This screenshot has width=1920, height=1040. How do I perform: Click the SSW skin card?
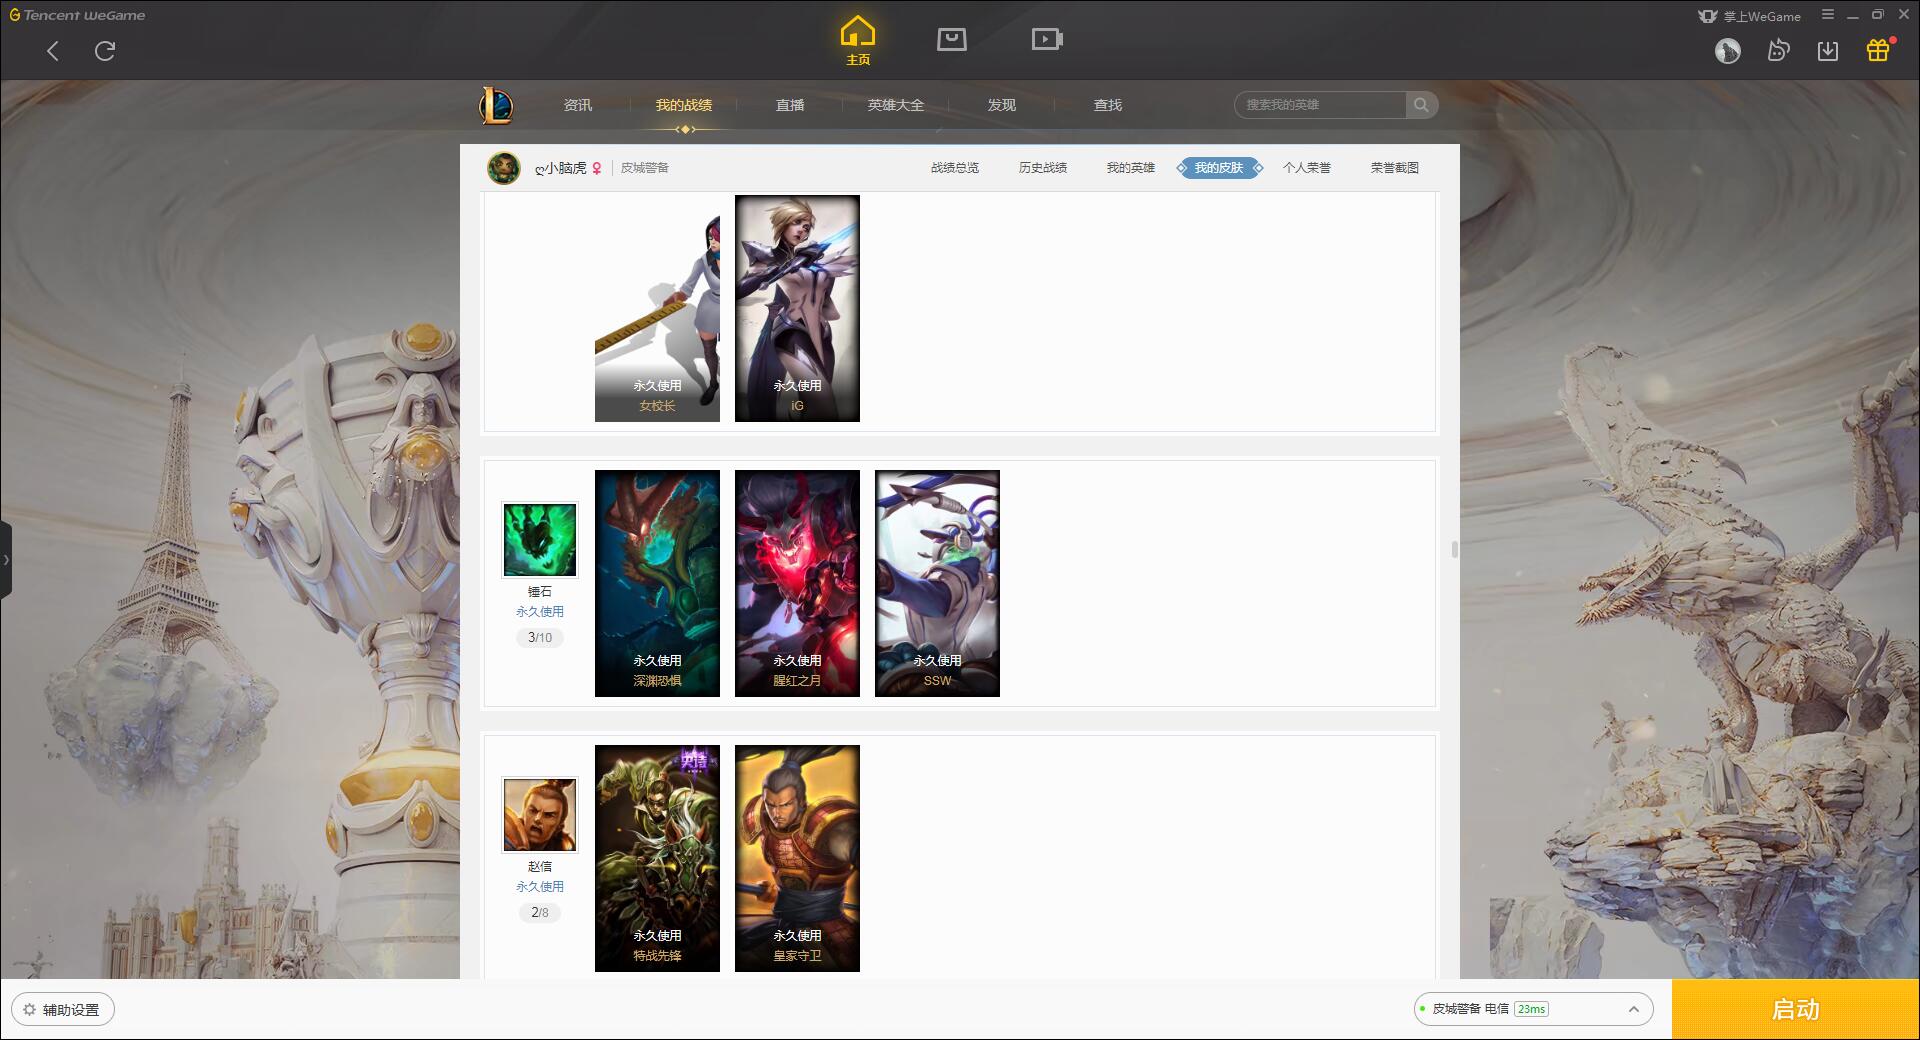point(937,583)
